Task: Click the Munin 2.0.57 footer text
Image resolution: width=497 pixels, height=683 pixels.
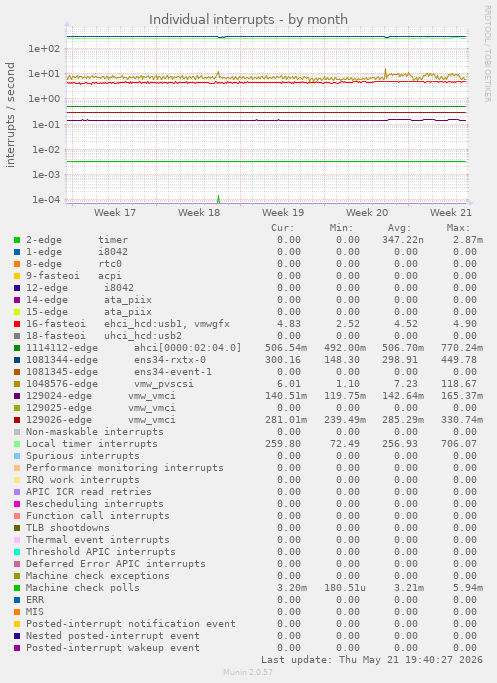Action: click(x=248, y=672)
